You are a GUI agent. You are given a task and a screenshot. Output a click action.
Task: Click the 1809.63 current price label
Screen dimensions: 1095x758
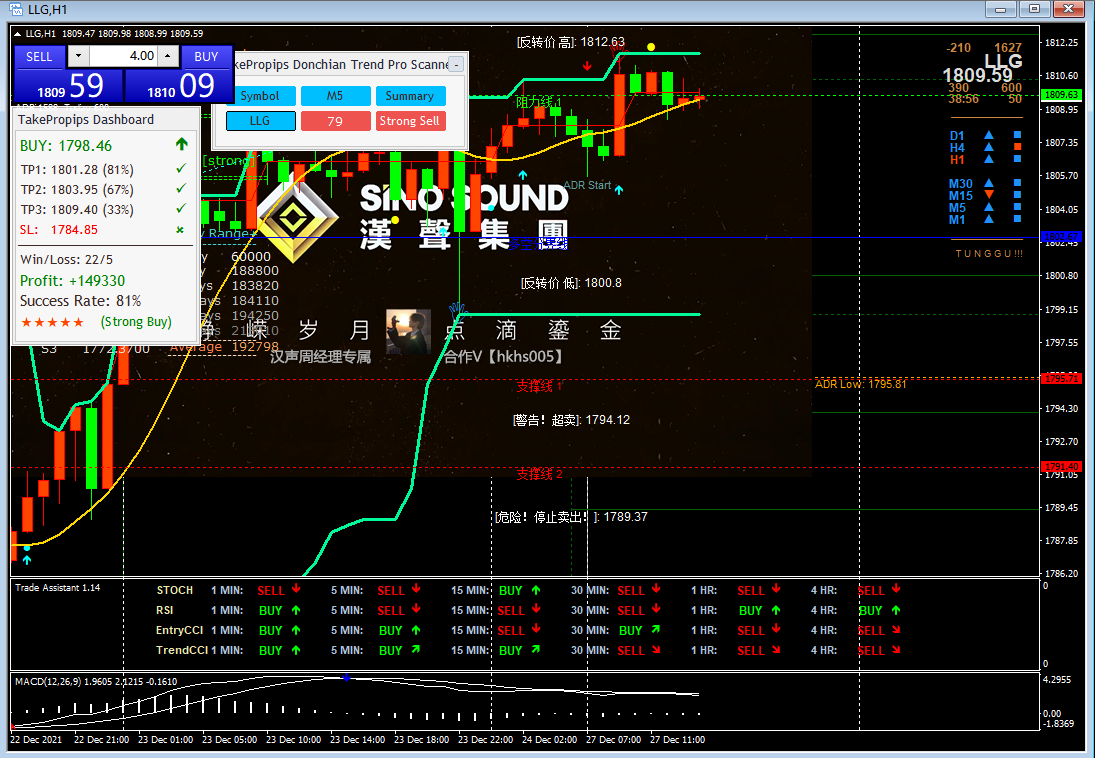coord(1061,94)
